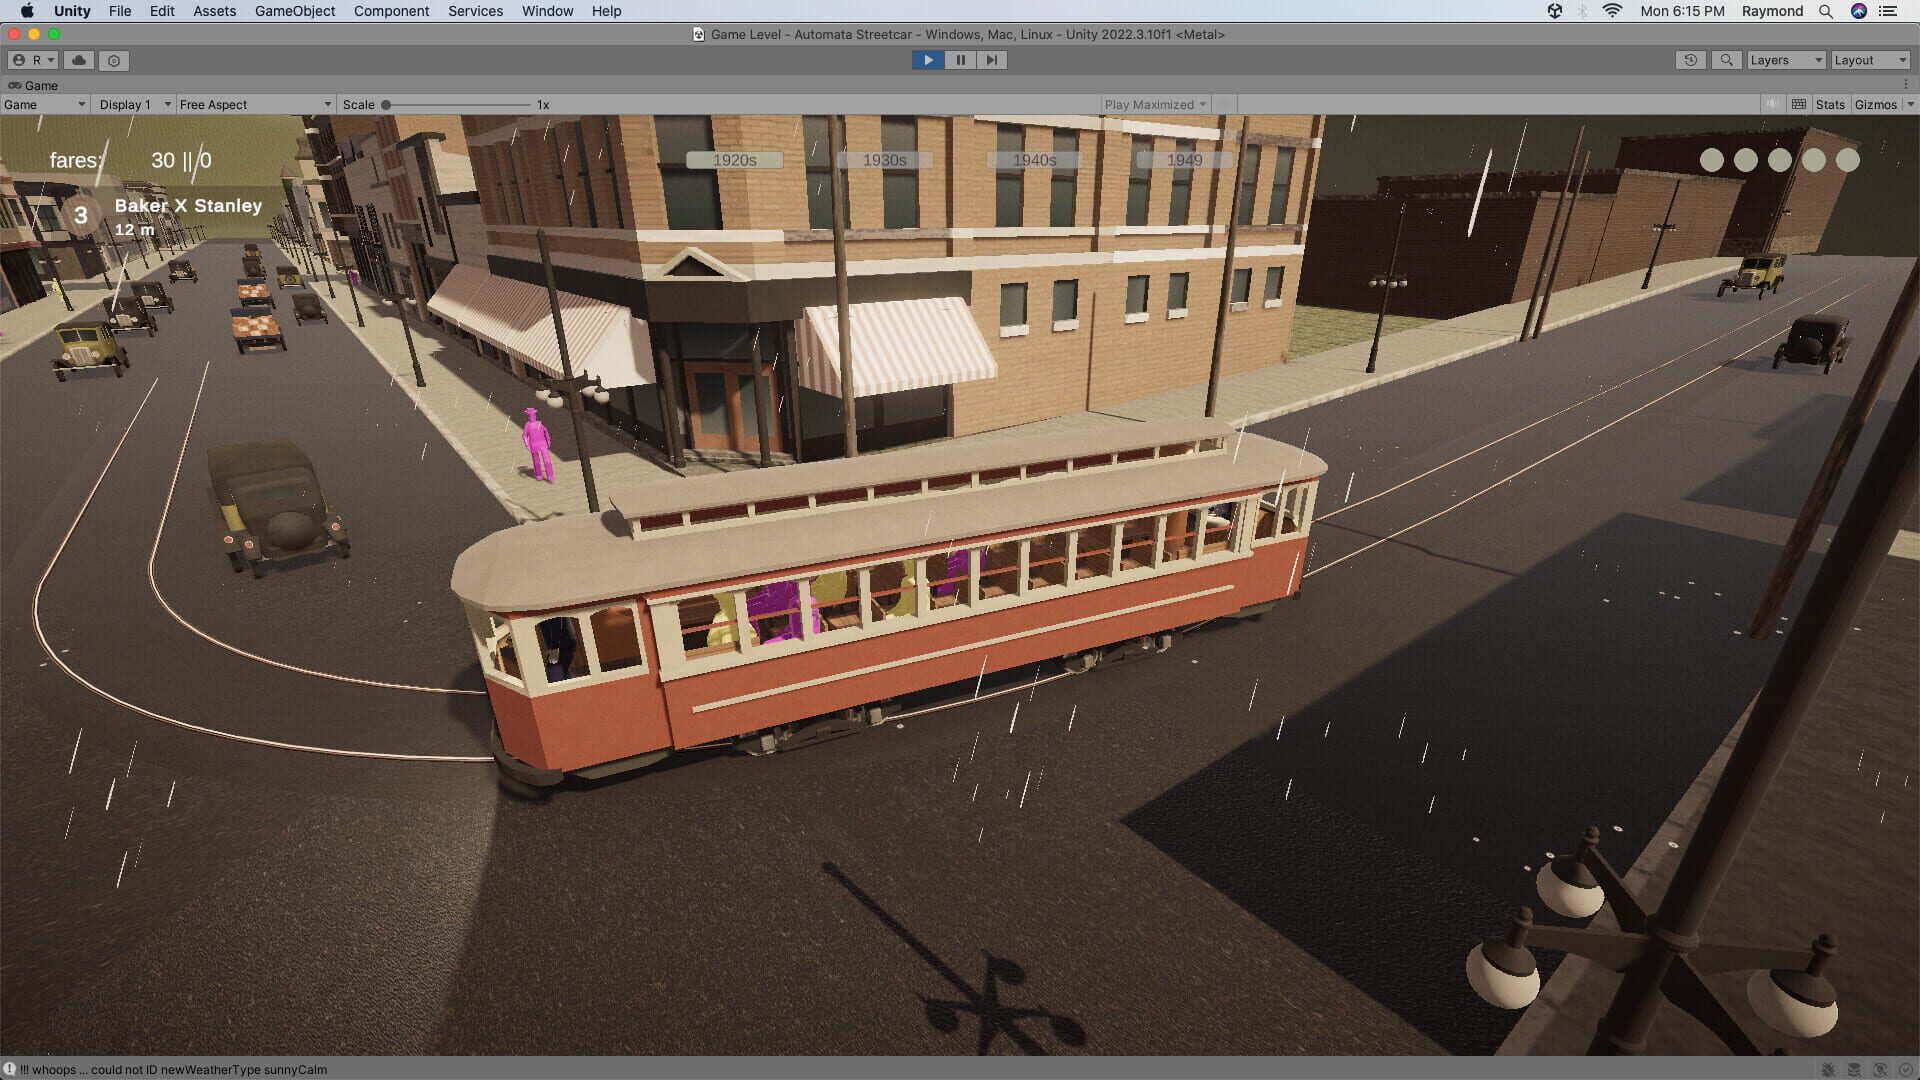Click the step frame playback icon
The image size is (1920, 1080).
click(991, 60)
